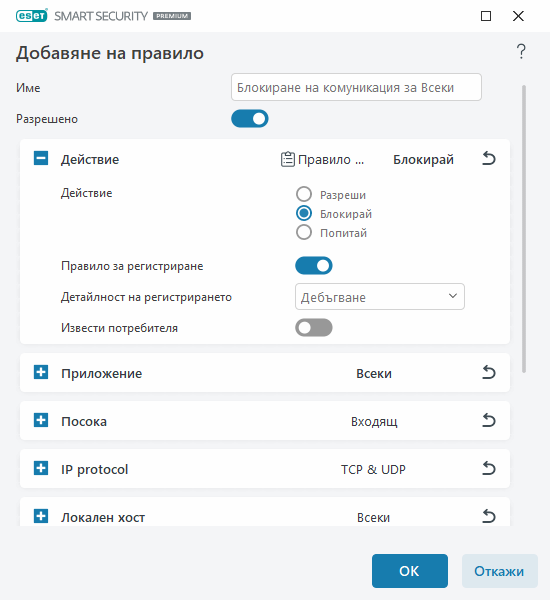
Task: Disable the Правило за регистриране switch
Action: pos(313,266)
